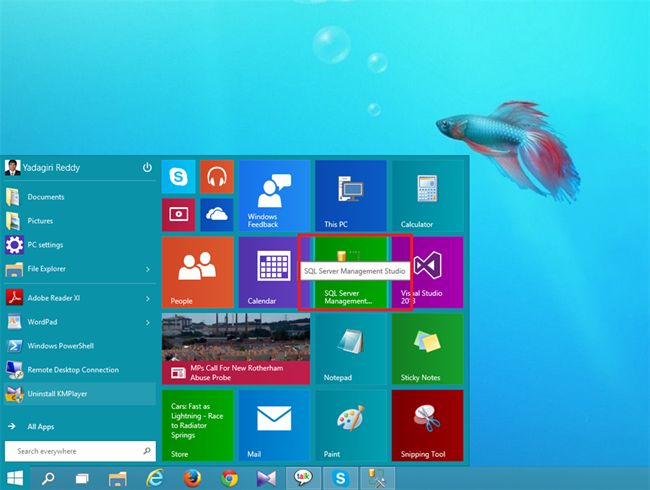The height and width of the screenshot is (490, 650).
Task: Open the Rotherham news story tile
Action: point(236,349)
